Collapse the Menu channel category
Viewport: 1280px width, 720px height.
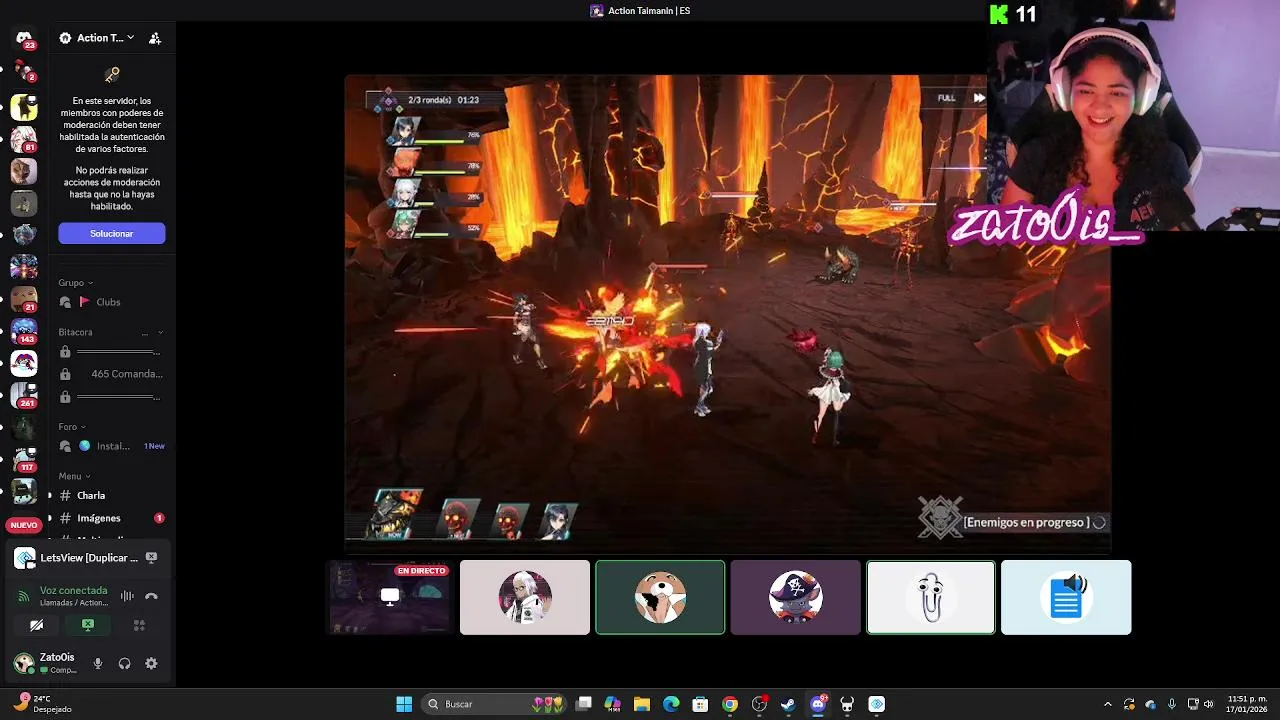[74, 476]
